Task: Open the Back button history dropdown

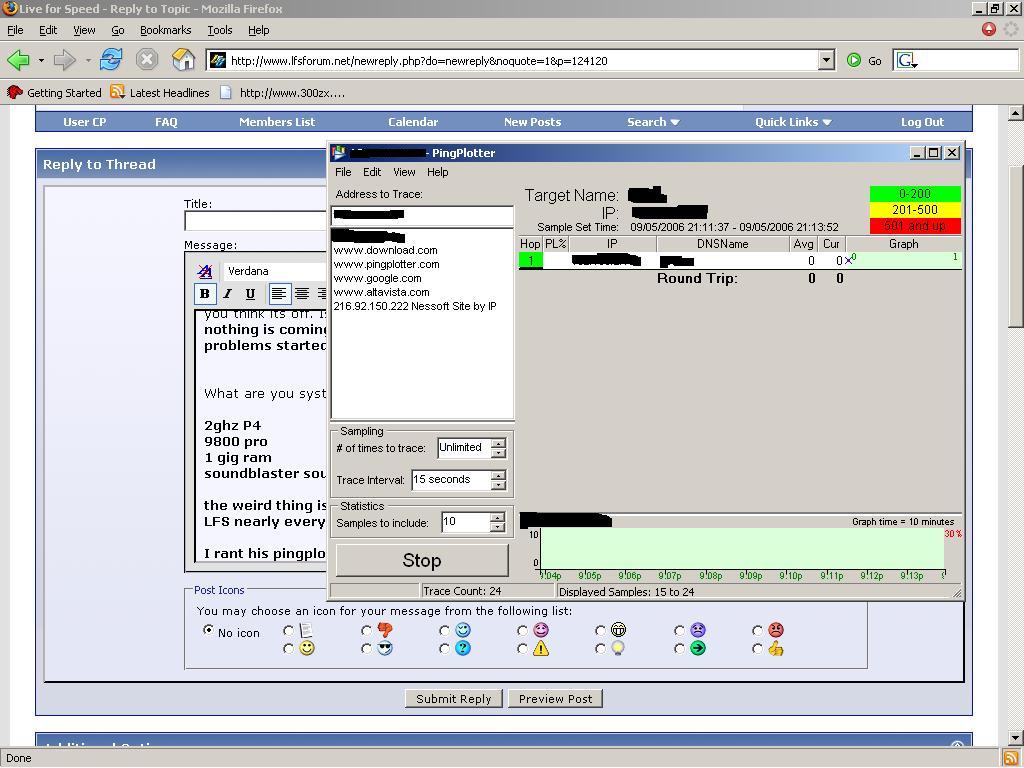Action: click(41, 61)
